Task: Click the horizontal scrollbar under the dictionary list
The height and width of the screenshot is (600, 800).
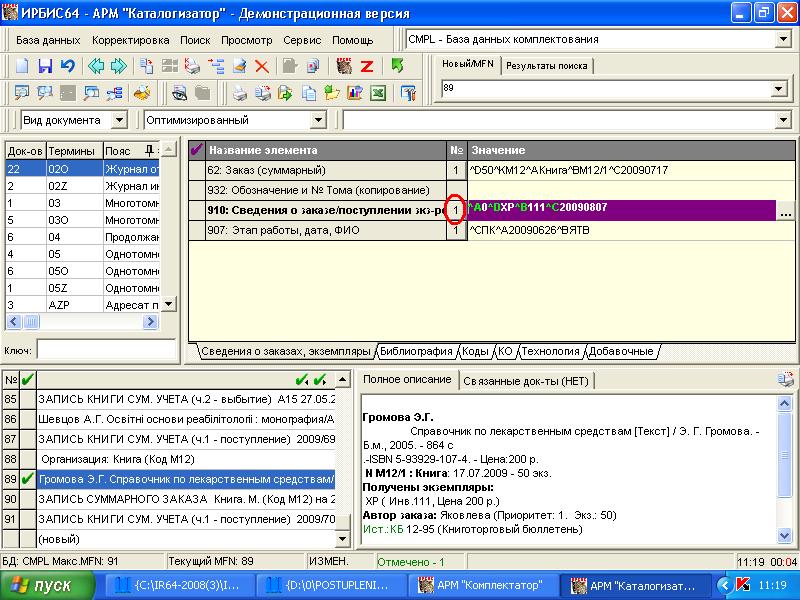Action: pyautogui.click(x=80, y=321)
